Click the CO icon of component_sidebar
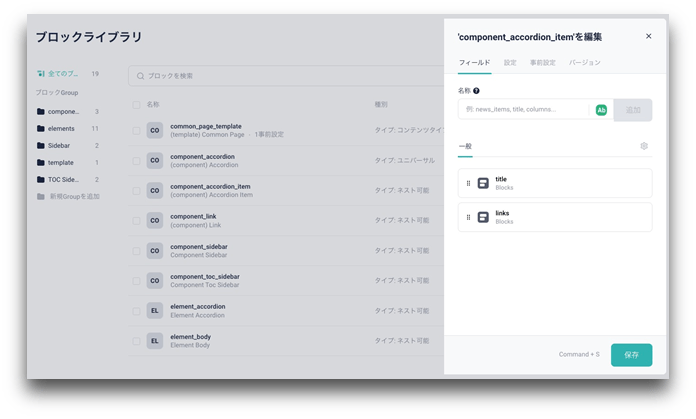This screenshot has height=419, width=696. [154, 251]
